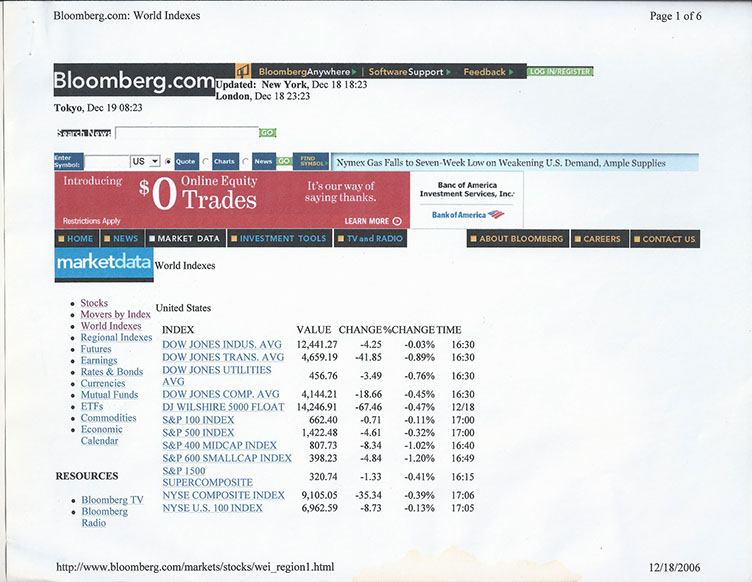Open the Currencies sidebar link
752x582 pixels.
(103, 384)
